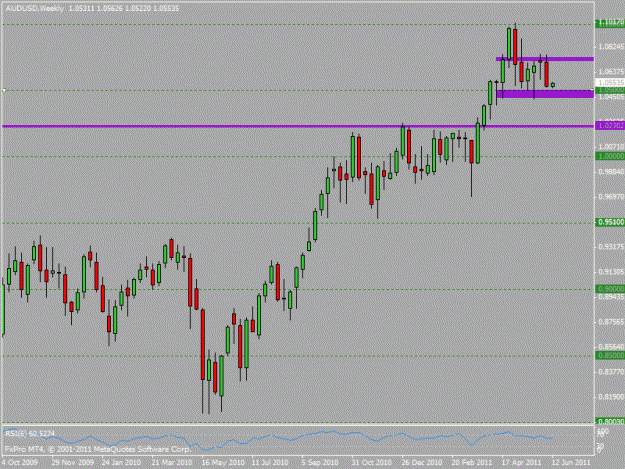
Task: Click the 11 Jul 2010 date label
Action: click(x=270, y=462)
